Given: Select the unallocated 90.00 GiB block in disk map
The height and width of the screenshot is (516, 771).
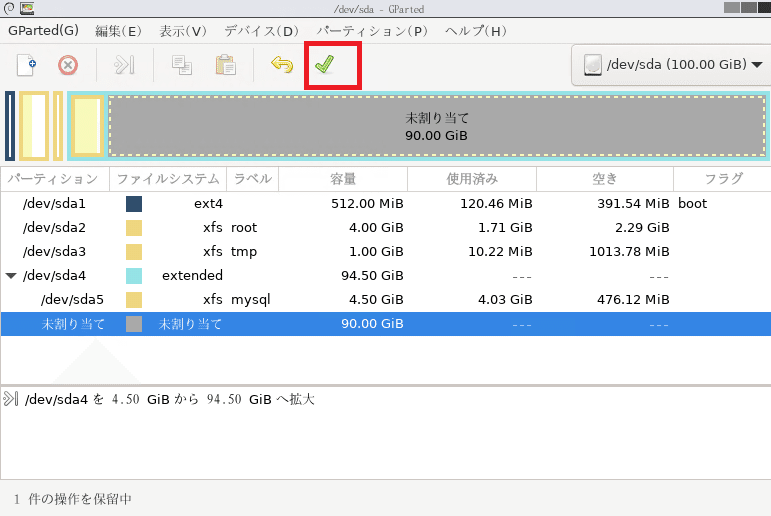Looking at the screenshot, I should 437,126.
